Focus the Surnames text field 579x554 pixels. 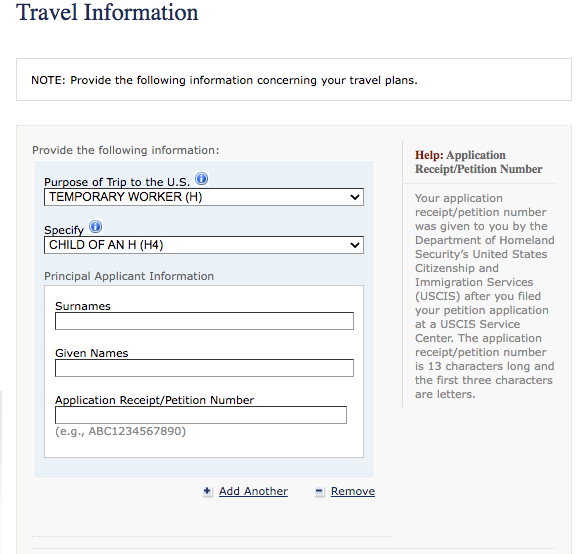(204, 321)
